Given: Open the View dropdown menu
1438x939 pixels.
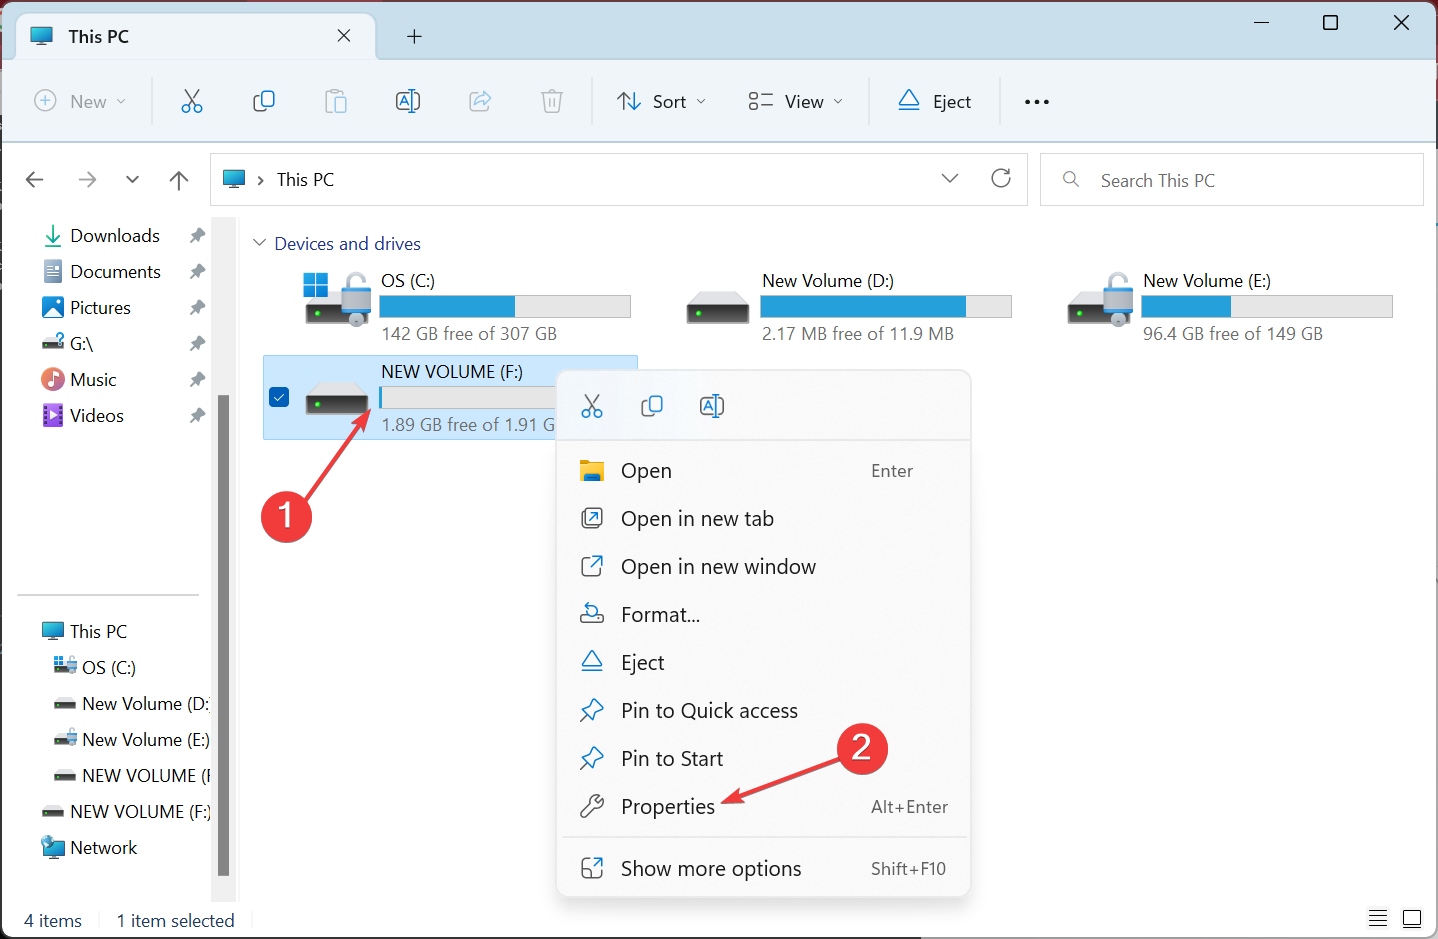Looking at the screenshot, I should pyautogui.click(x=795, y=101).
